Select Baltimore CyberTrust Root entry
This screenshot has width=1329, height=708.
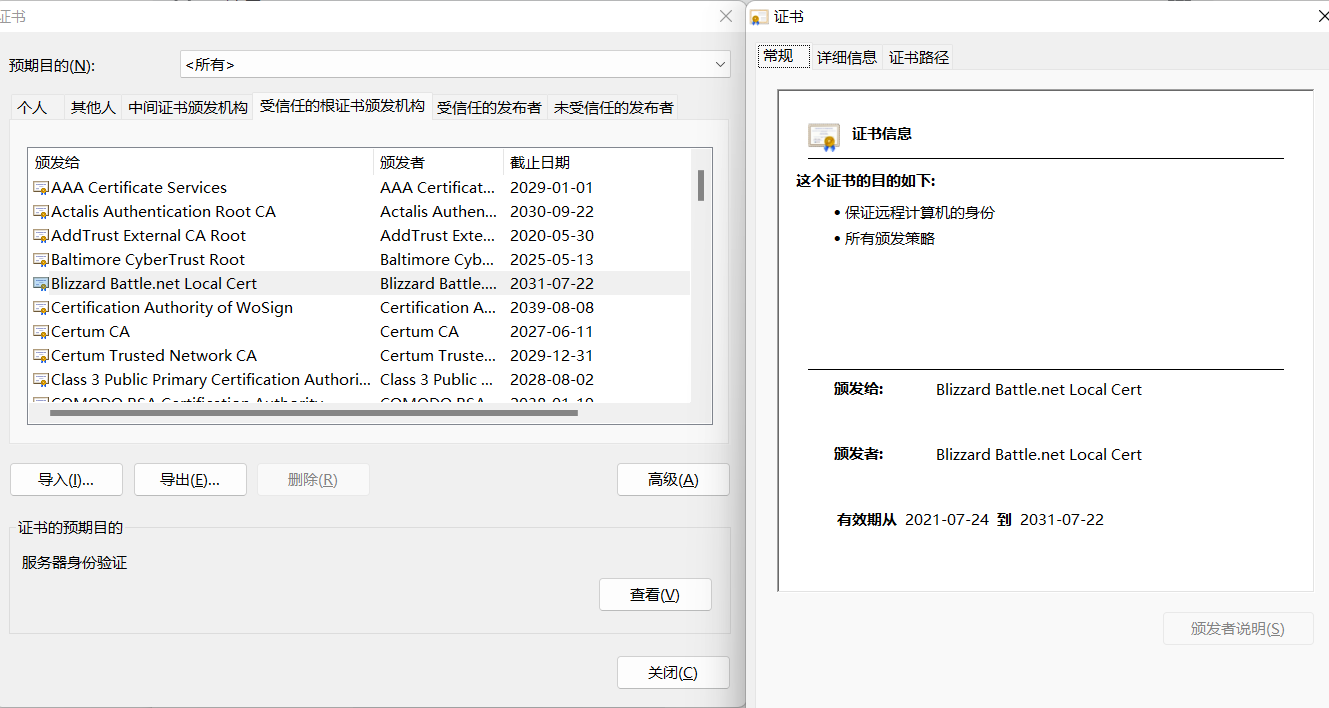point(148,260)
